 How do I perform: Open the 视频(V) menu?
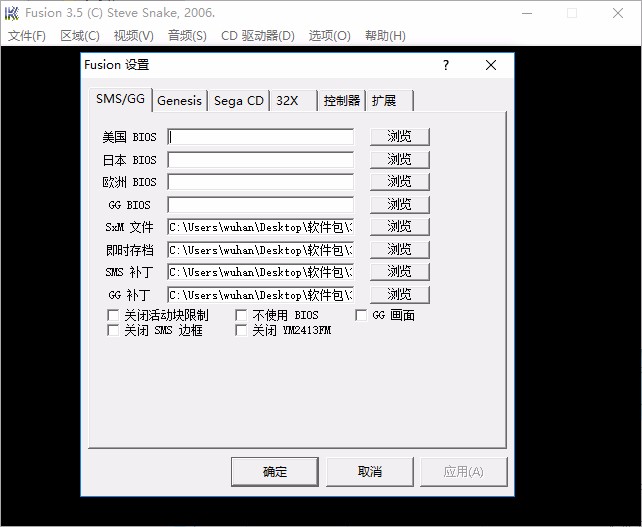pyautogui.click(x=133, y=36)
